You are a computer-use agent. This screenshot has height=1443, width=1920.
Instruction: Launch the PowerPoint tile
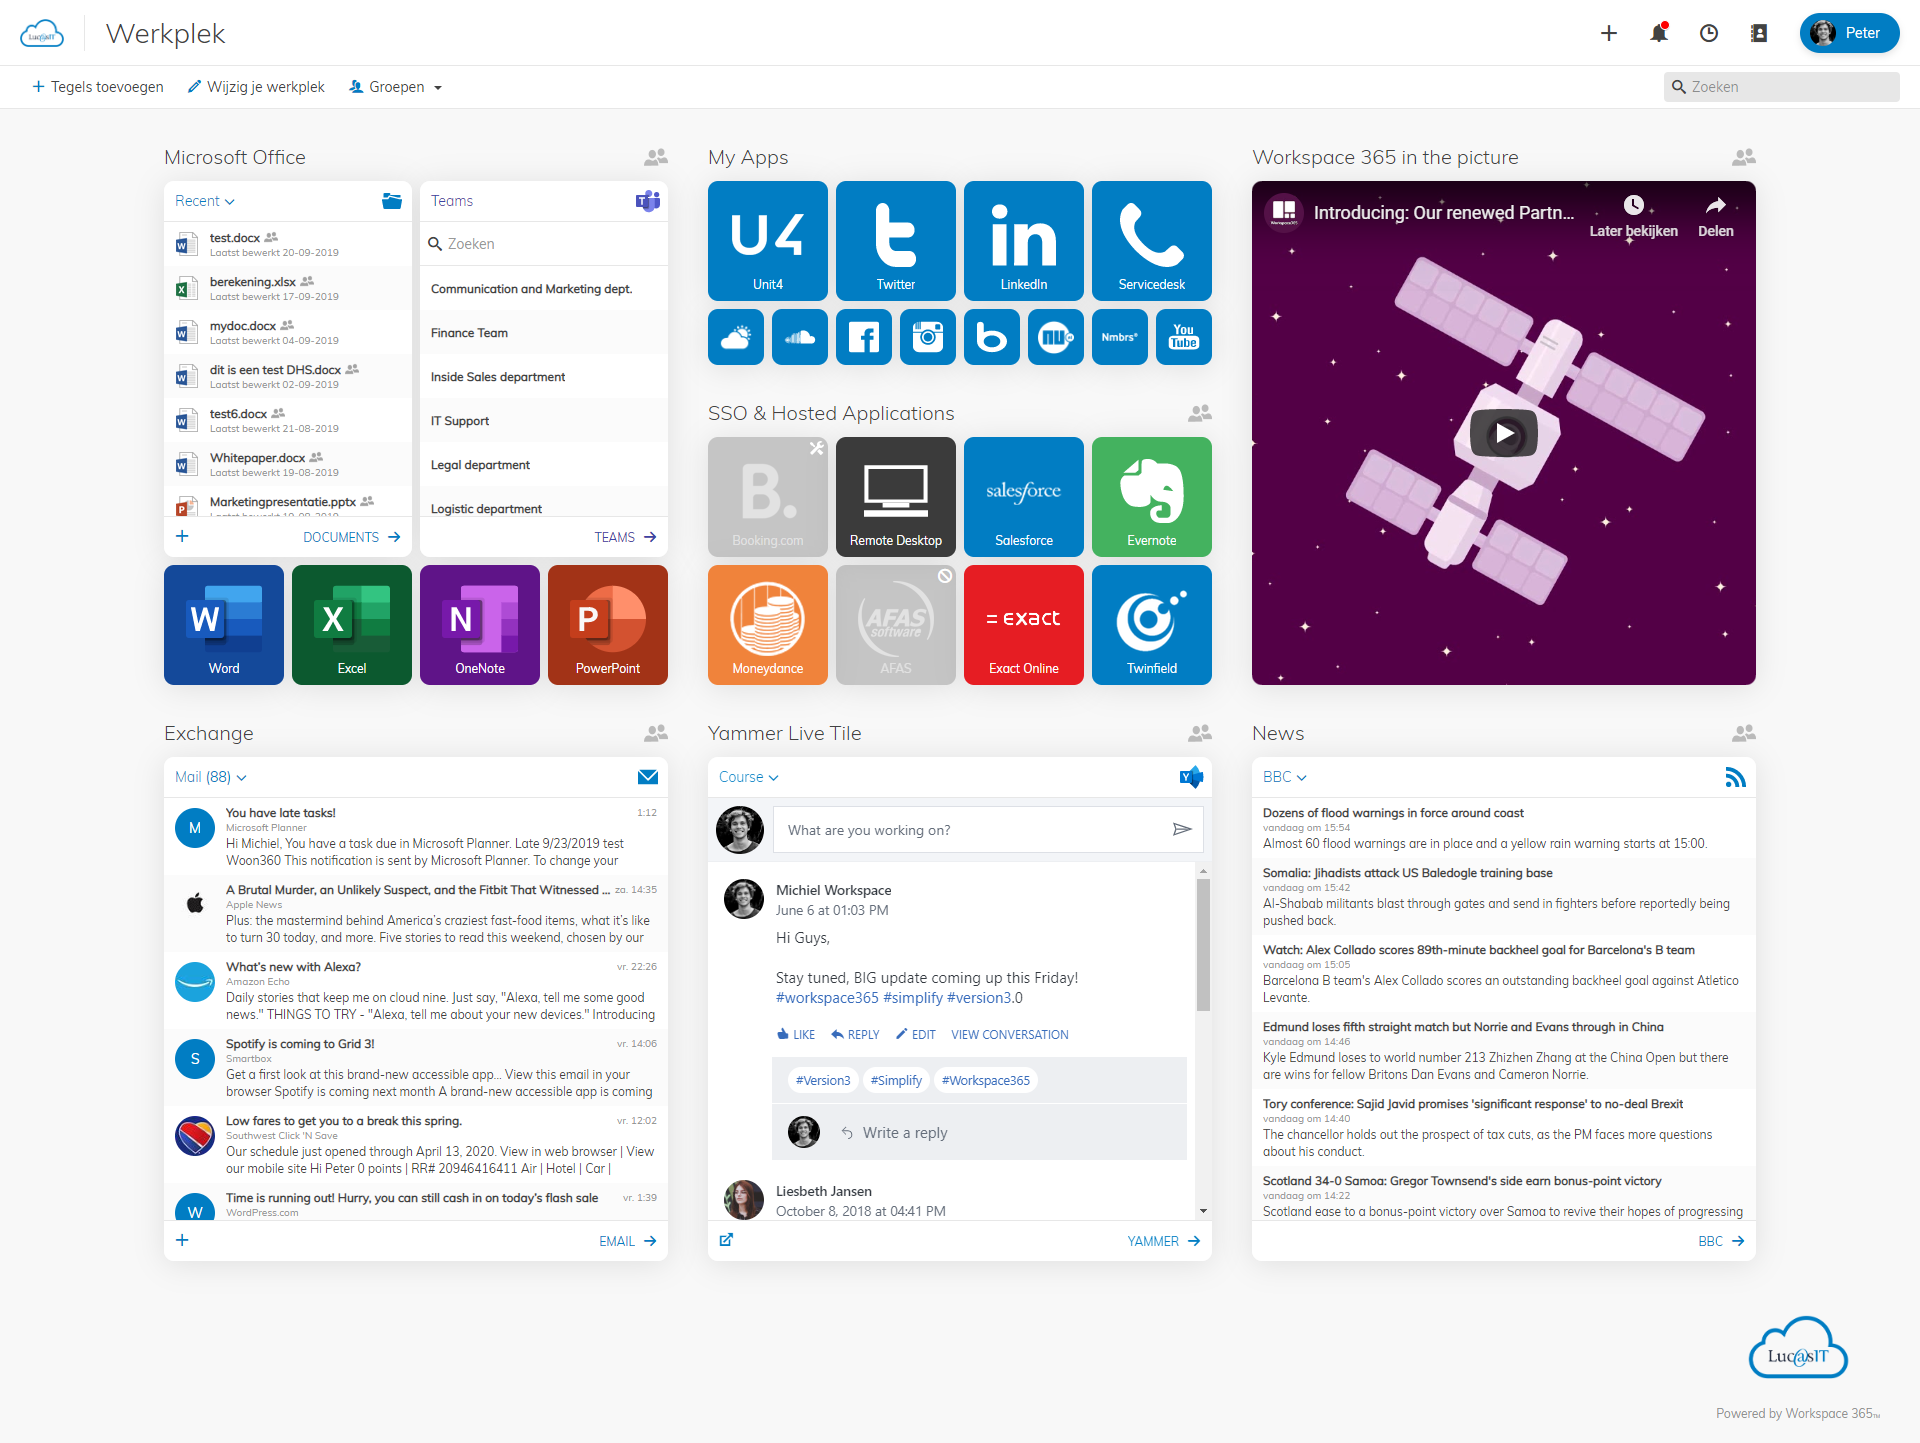pos(608,625)
